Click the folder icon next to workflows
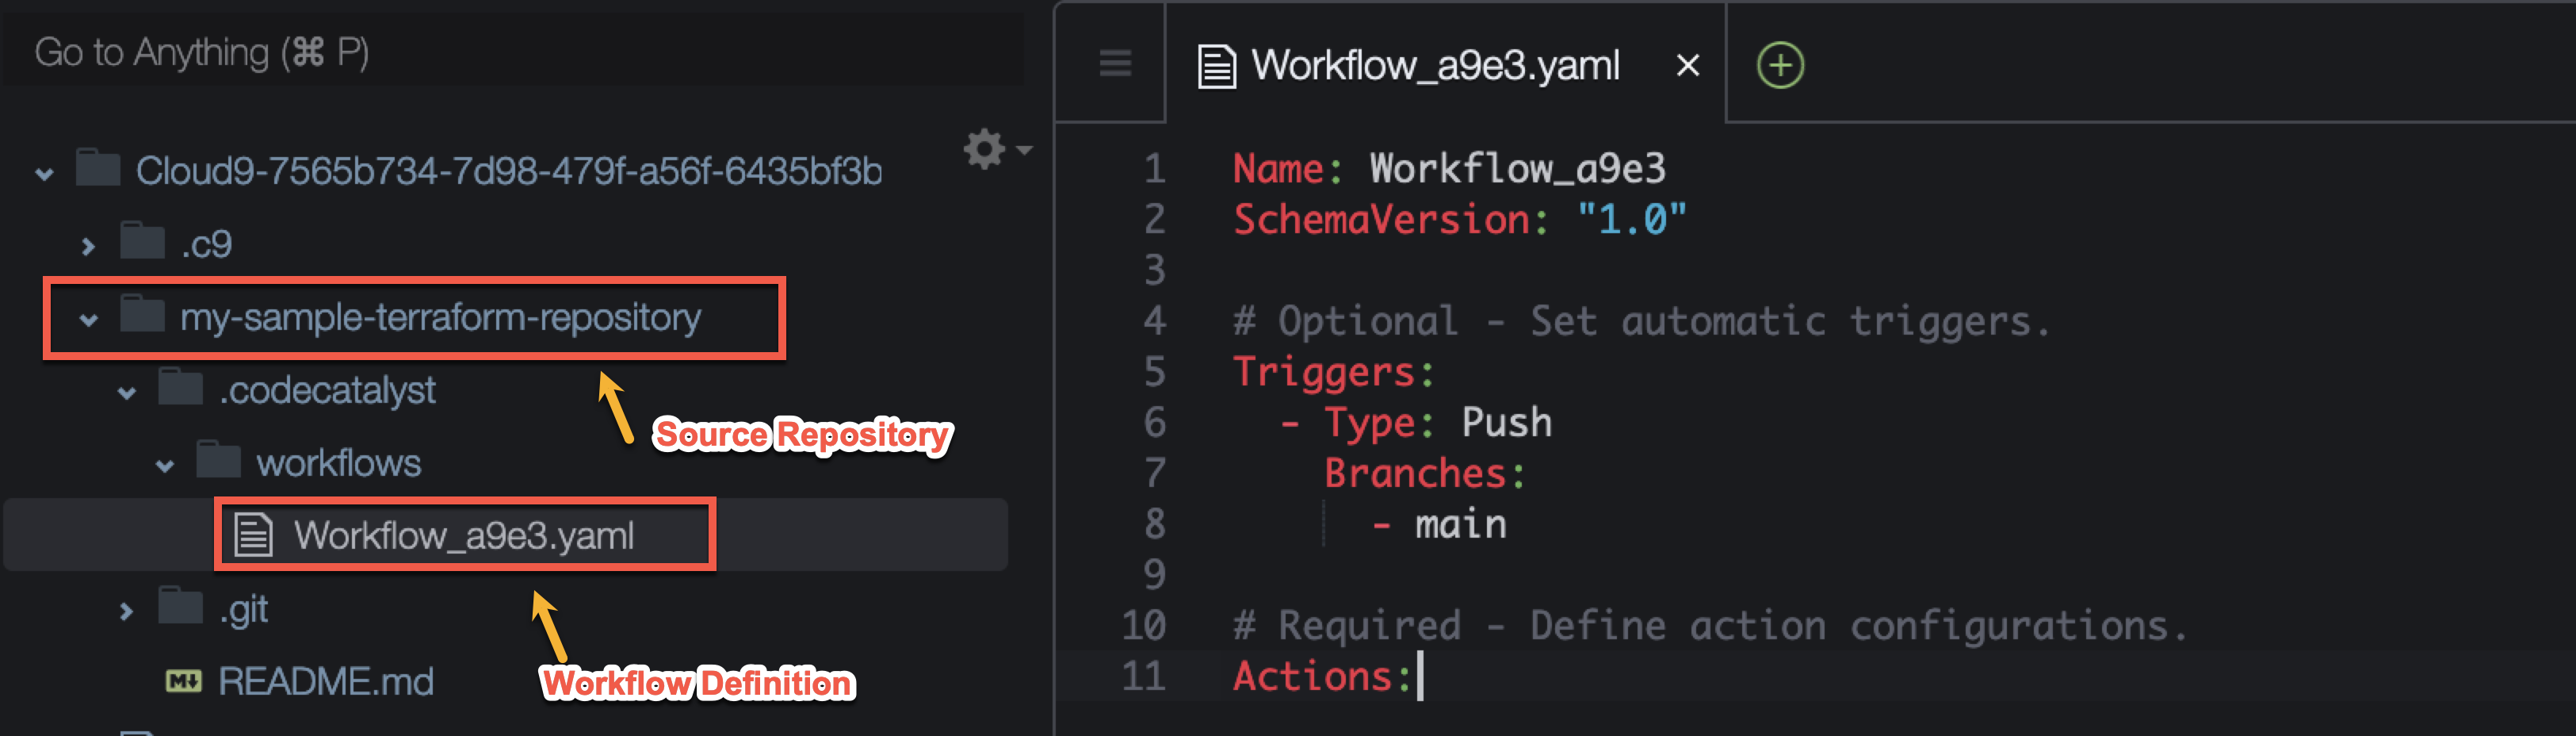This screenshot has width=2576, height=736. [216, 462]
